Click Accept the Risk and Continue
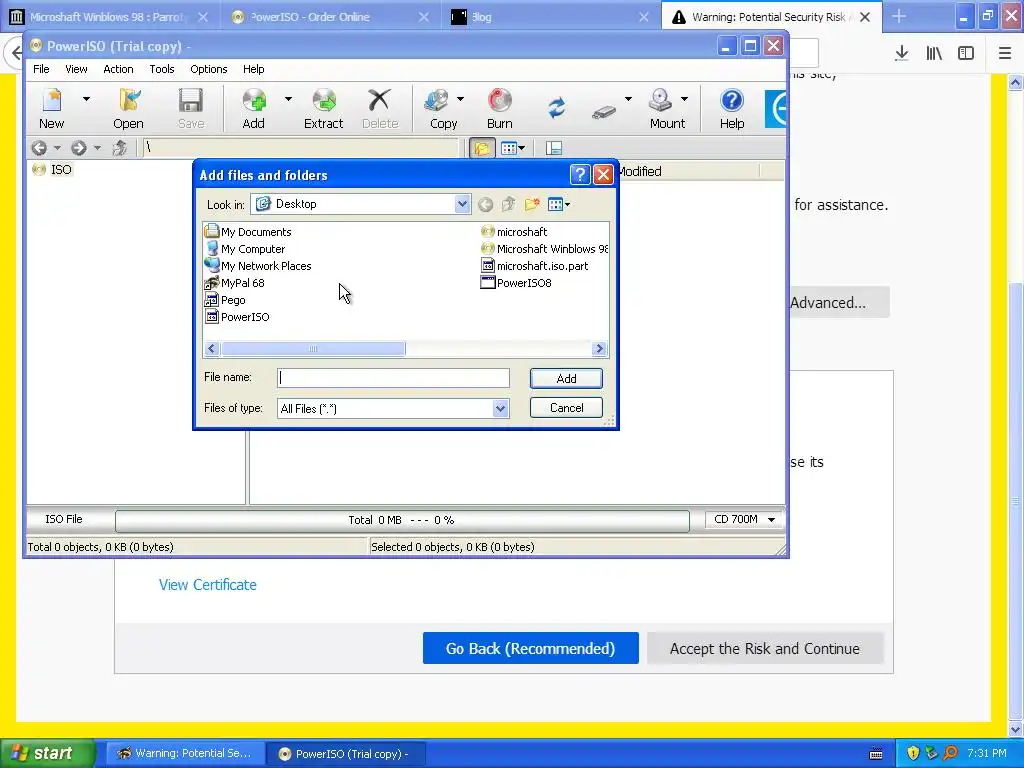This screenshot has width=1024, height=768. click(765, 648)
